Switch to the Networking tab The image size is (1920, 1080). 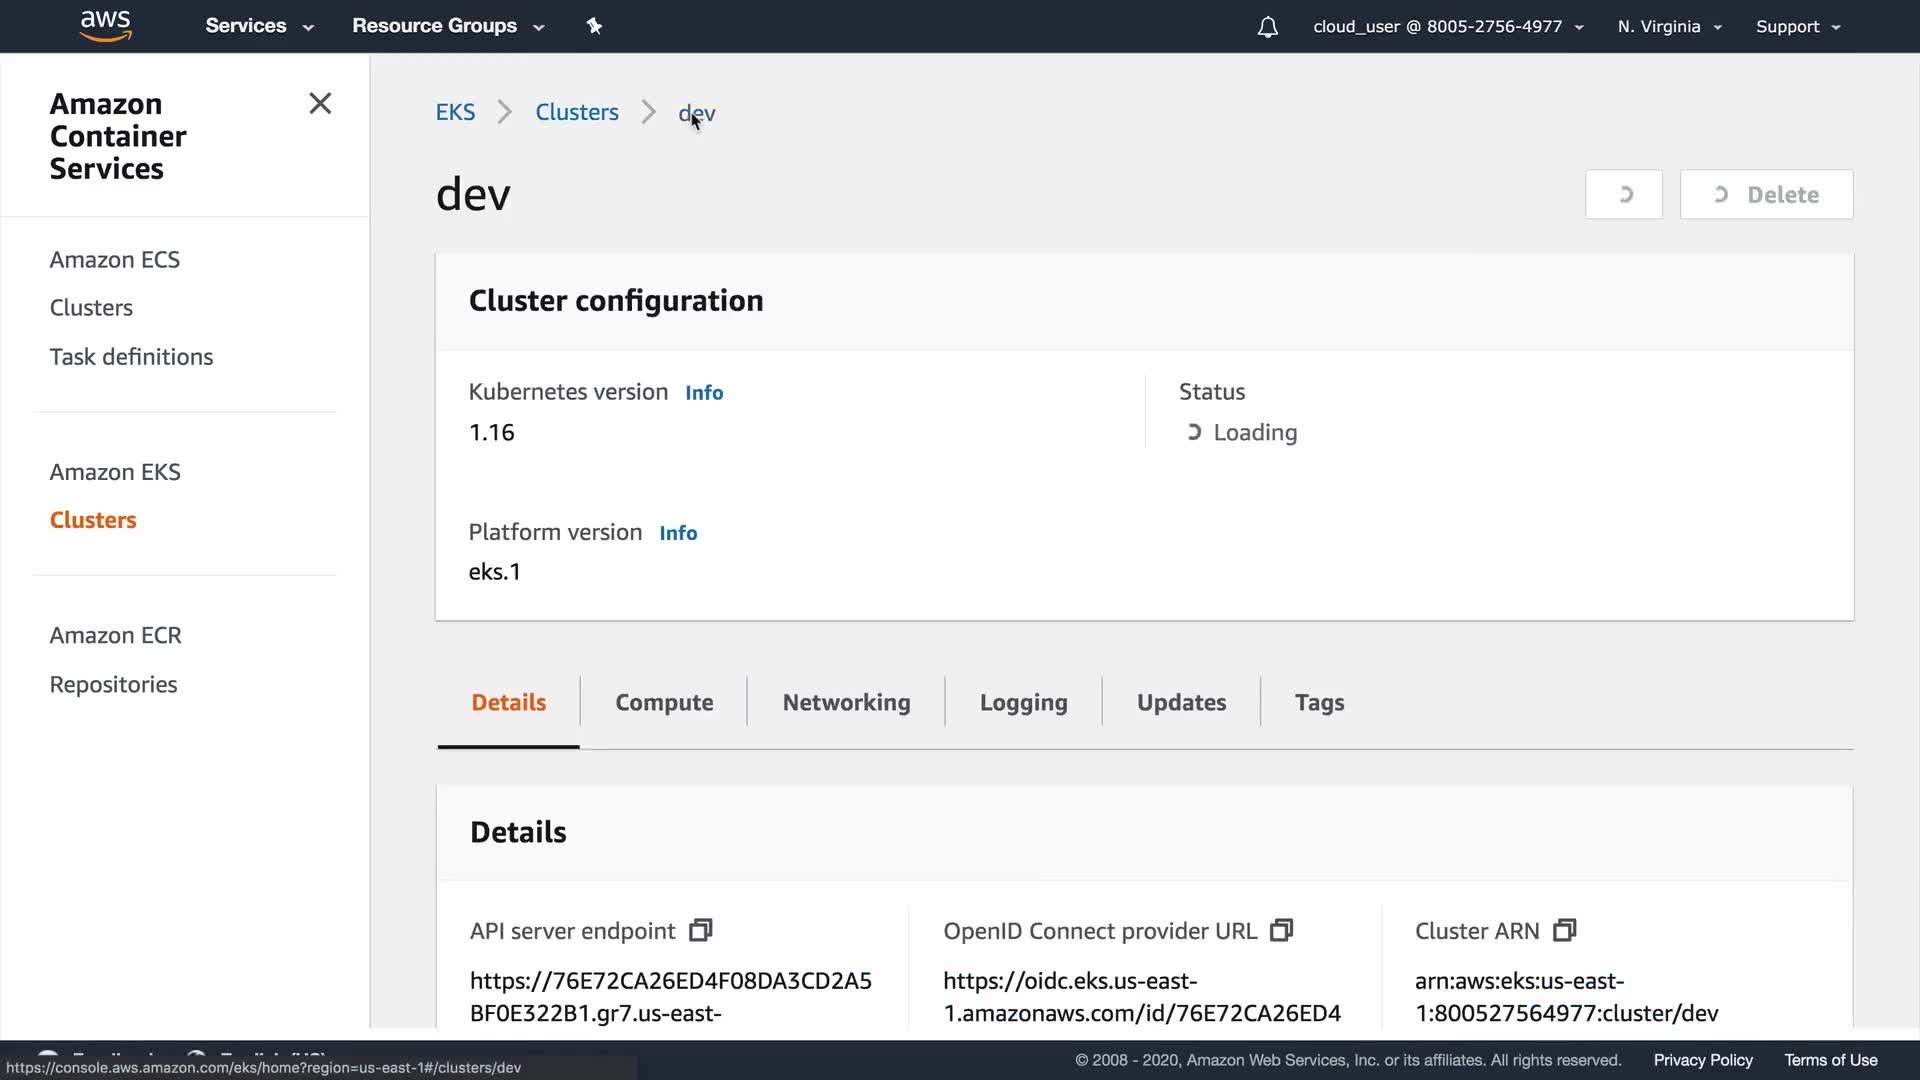[846, 703]
